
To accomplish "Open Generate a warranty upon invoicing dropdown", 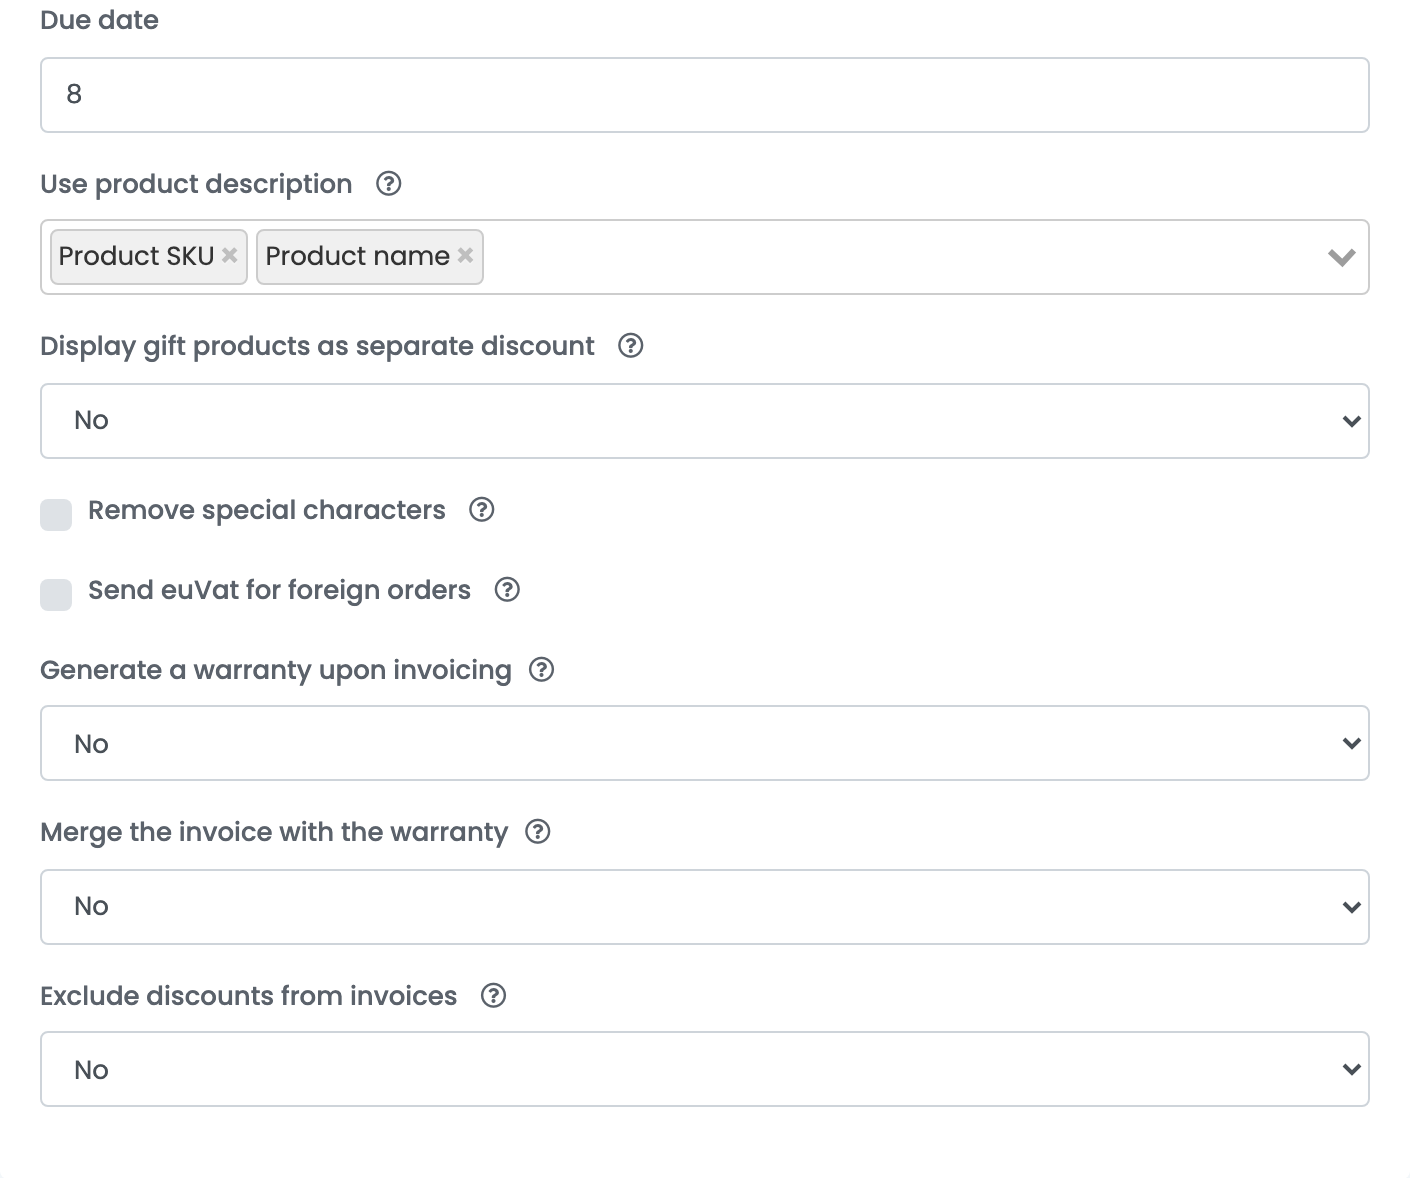I will (x=705, y=743).
